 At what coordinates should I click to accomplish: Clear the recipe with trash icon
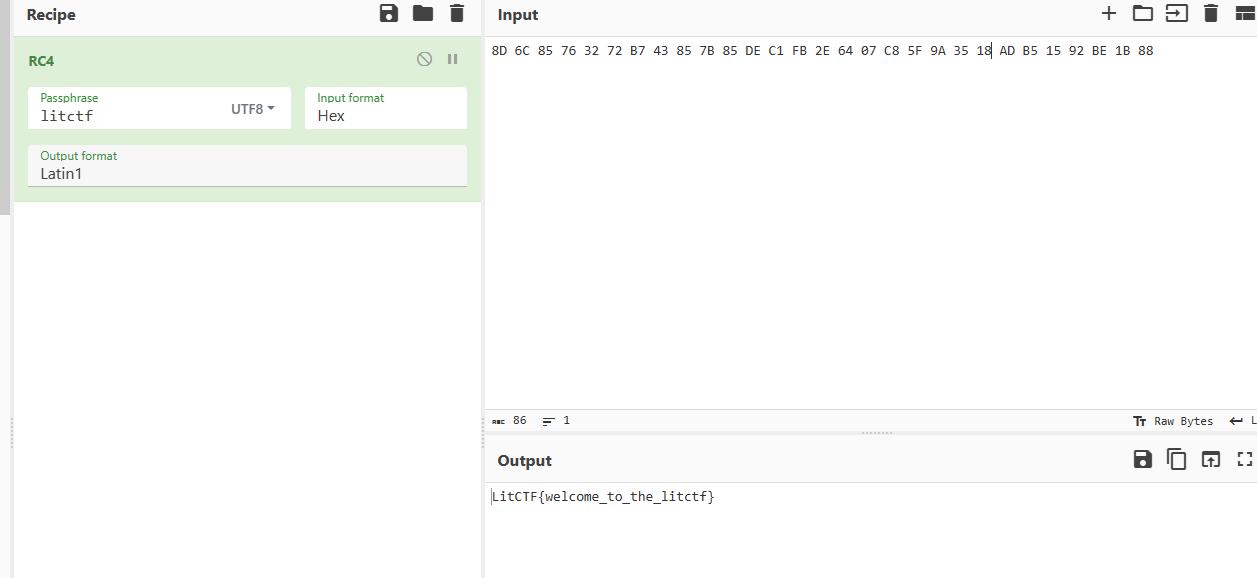[x=457, y=14]
